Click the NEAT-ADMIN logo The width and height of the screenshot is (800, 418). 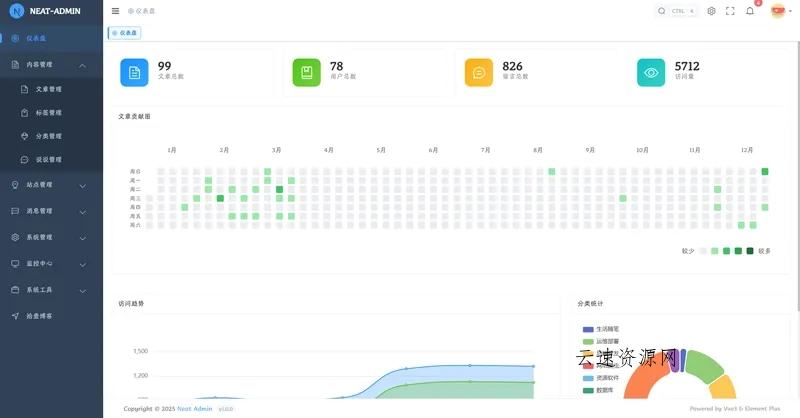50,11
